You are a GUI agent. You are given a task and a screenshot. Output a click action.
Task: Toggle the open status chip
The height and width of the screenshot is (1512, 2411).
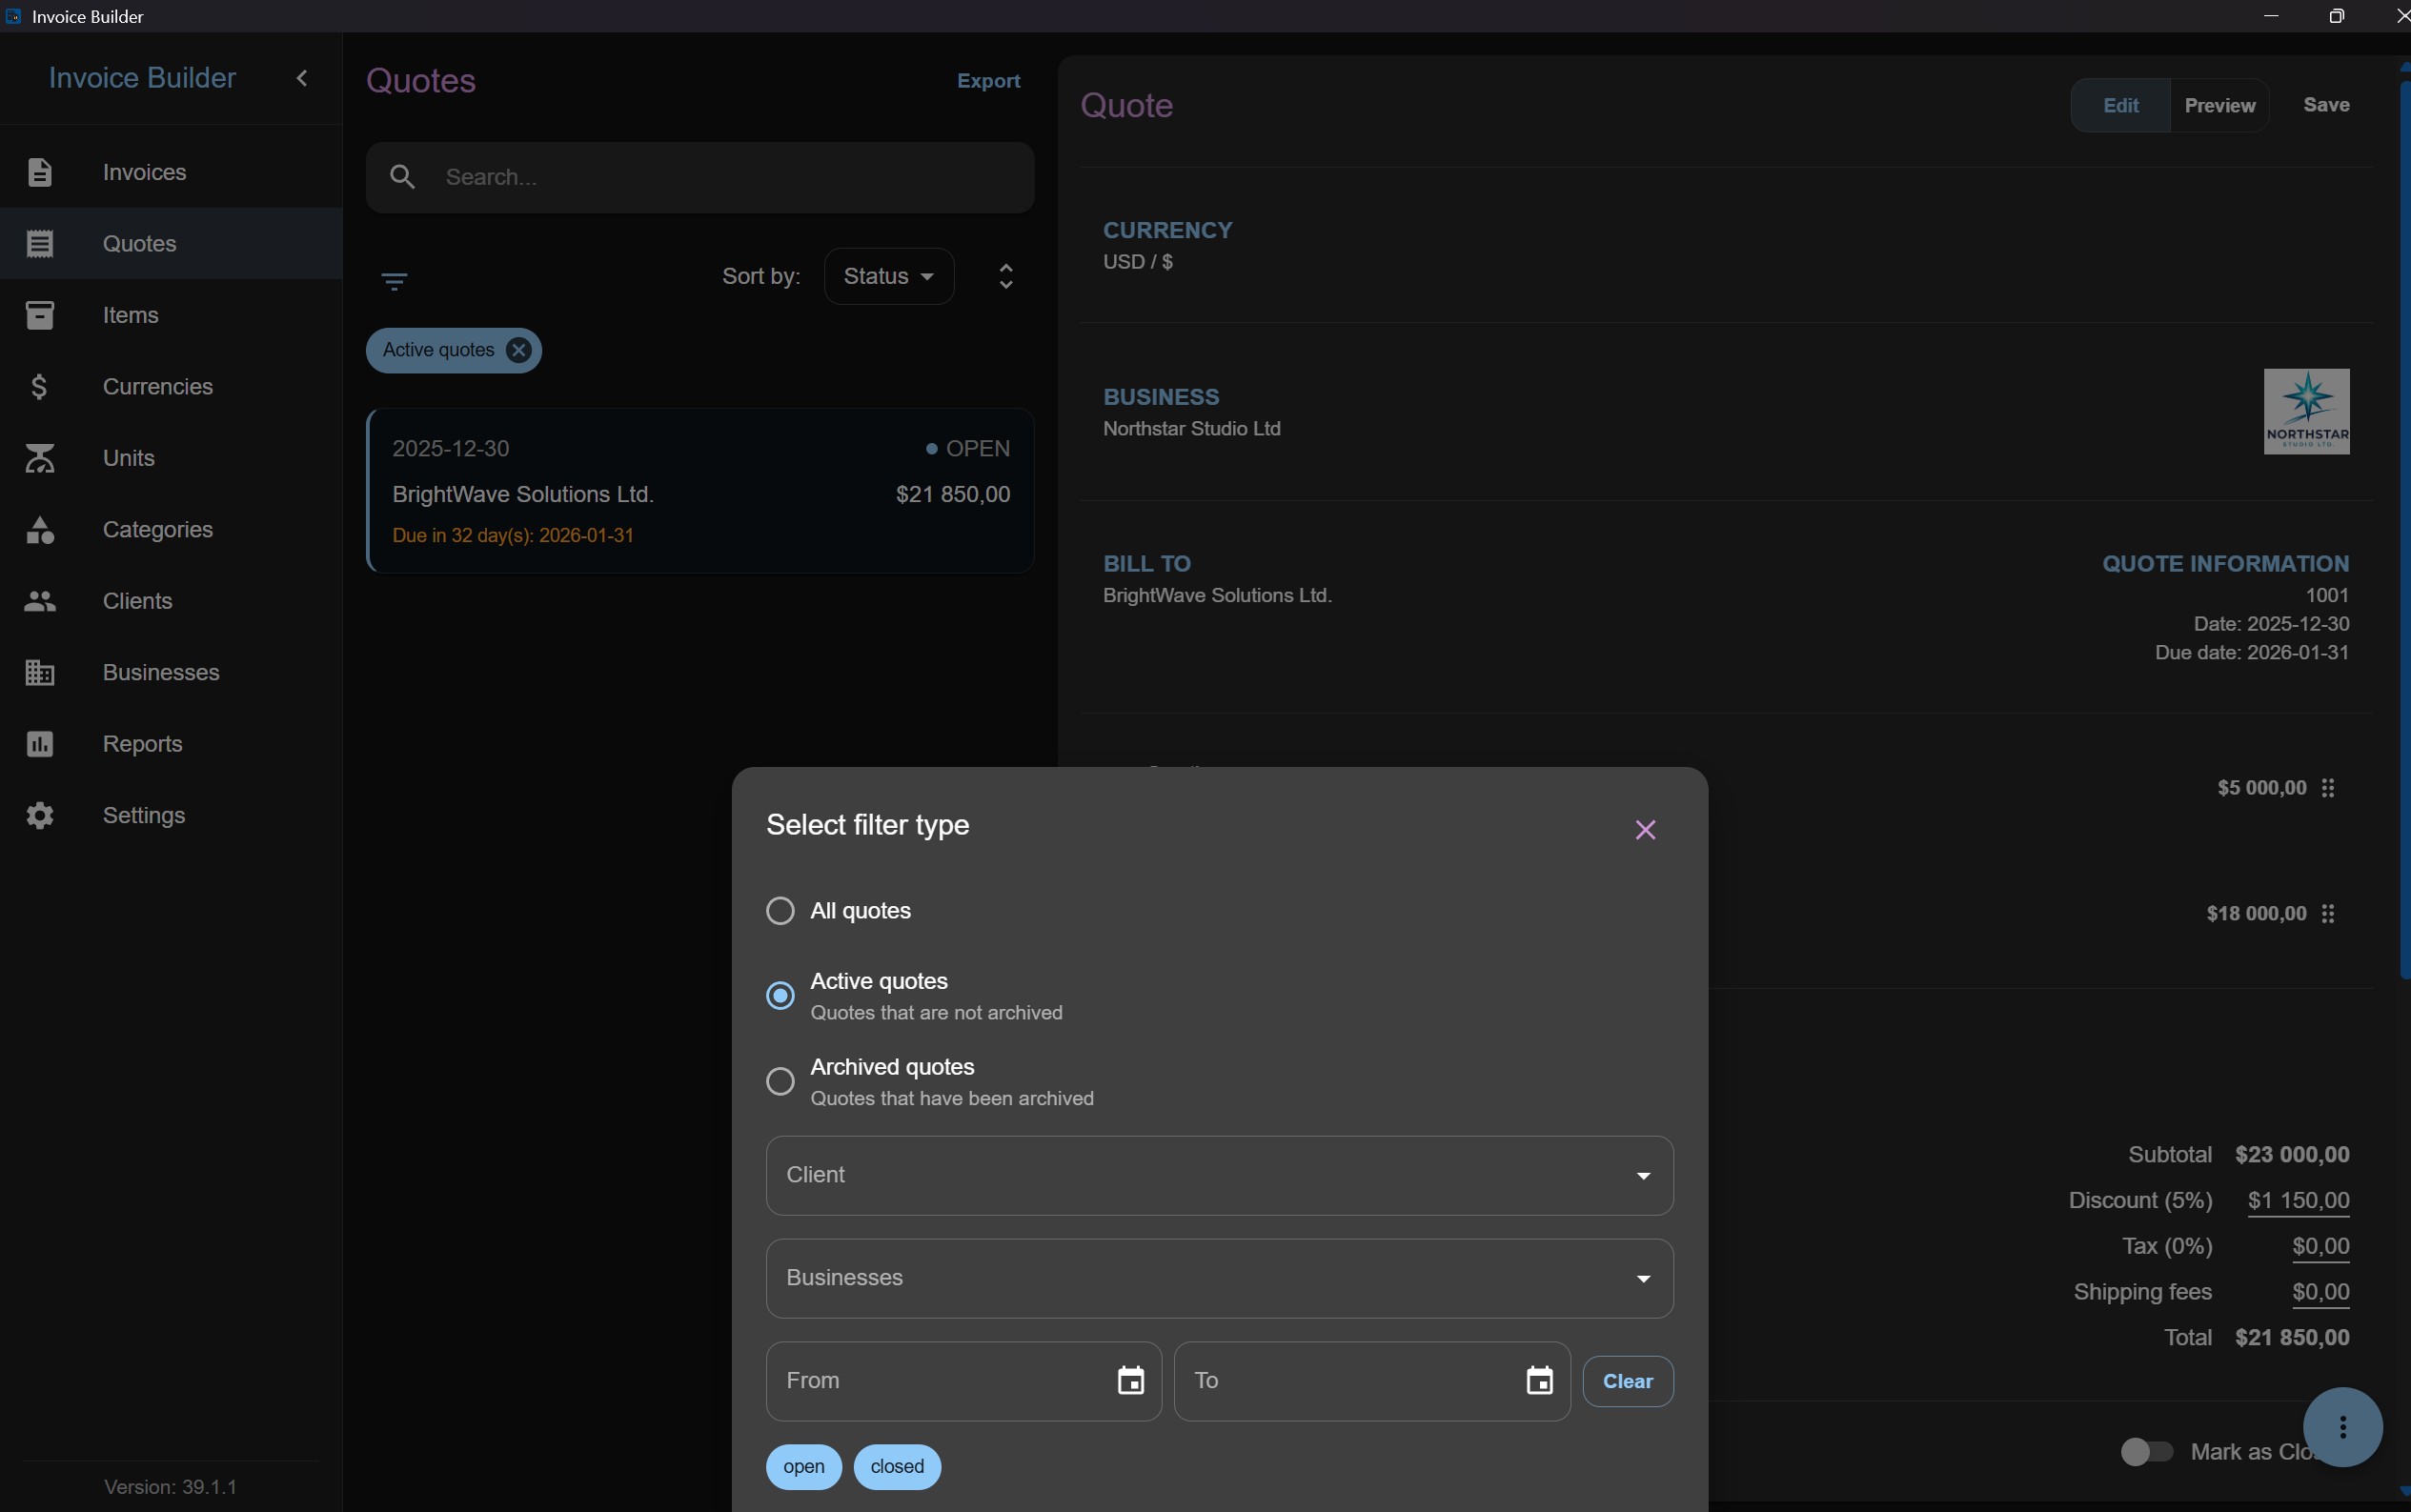pyautogui.click(x=804, y=1467)
